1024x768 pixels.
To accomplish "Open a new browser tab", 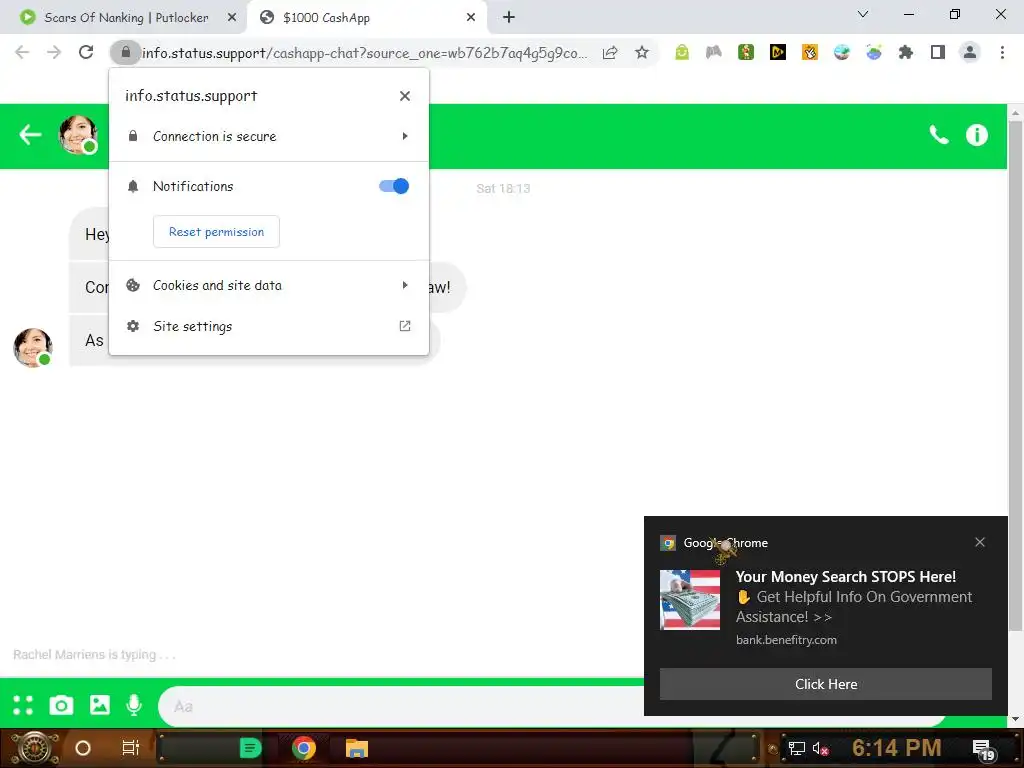I will [509, 18].
